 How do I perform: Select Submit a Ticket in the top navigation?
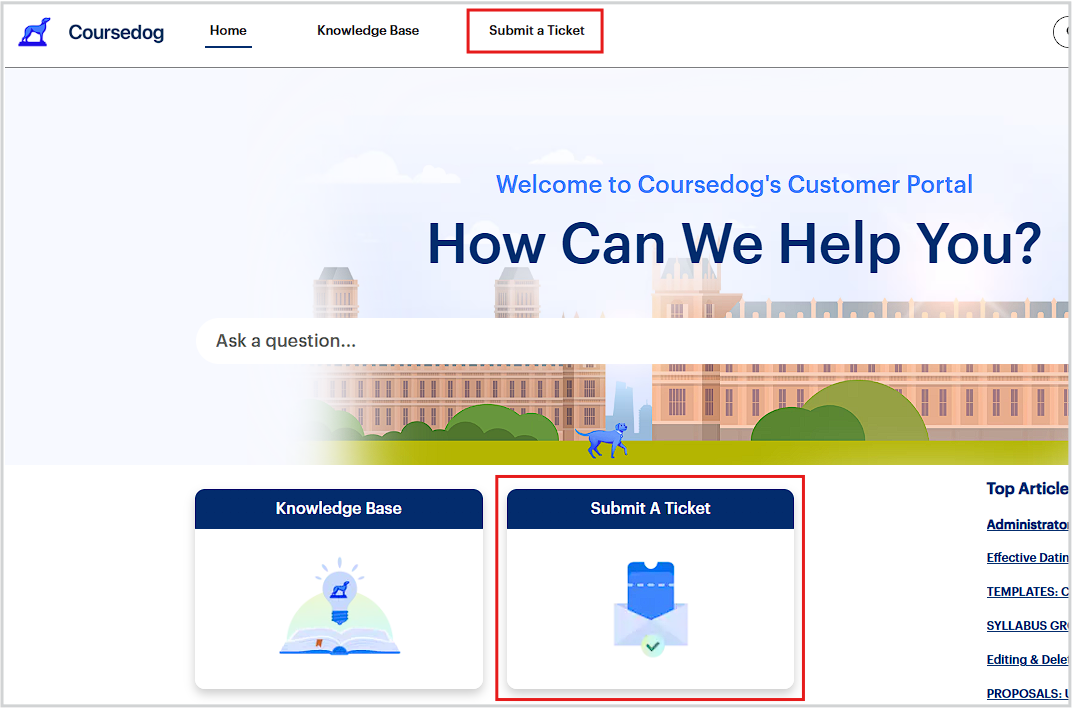coord(537,30)
